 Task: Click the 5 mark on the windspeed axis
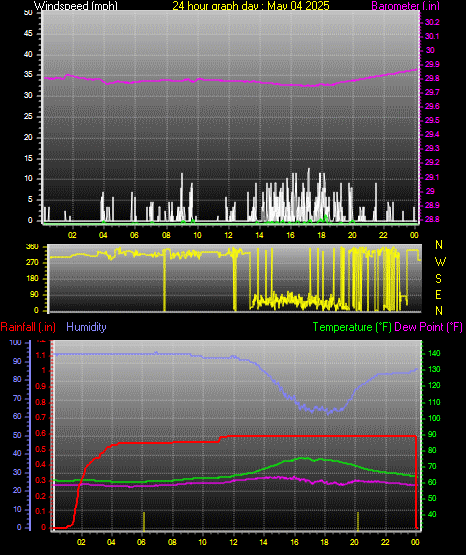[30, 199]
